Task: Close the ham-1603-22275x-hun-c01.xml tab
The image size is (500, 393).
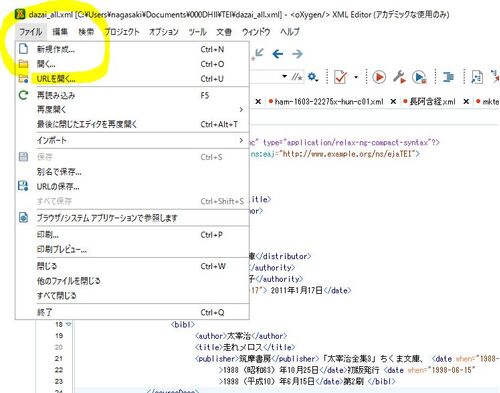Action: pos(393,101)
